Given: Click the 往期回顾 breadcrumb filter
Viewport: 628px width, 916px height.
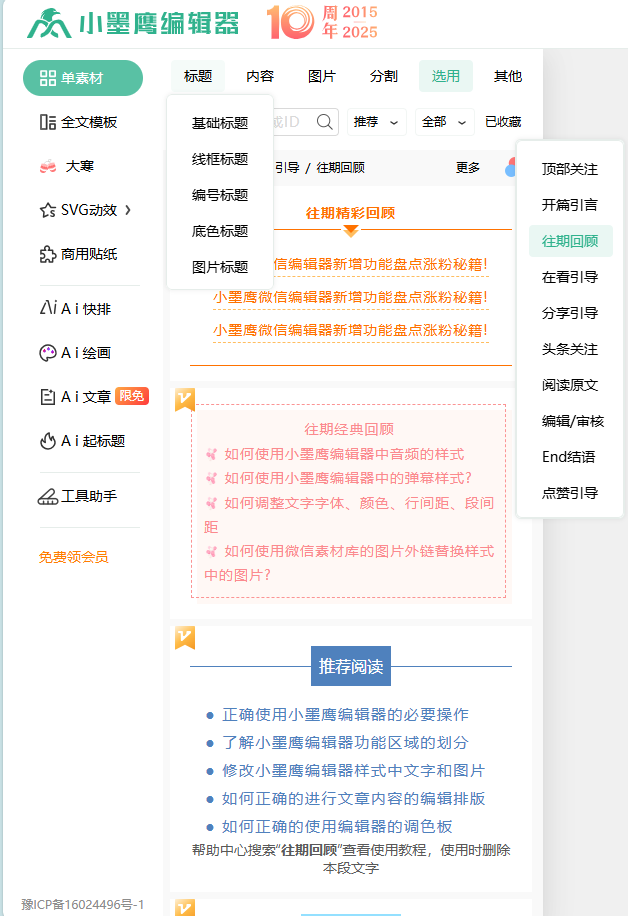Looking at the screenshot, I should pos(341,168).
